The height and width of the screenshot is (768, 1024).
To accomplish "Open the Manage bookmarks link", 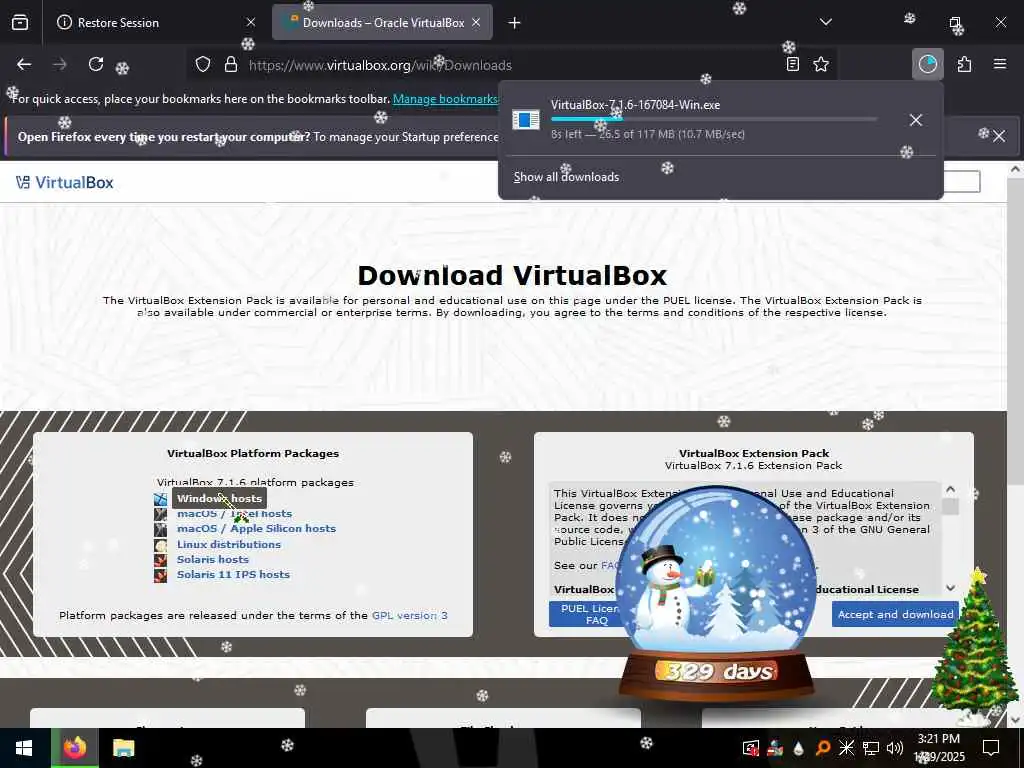I will point(445,99).
